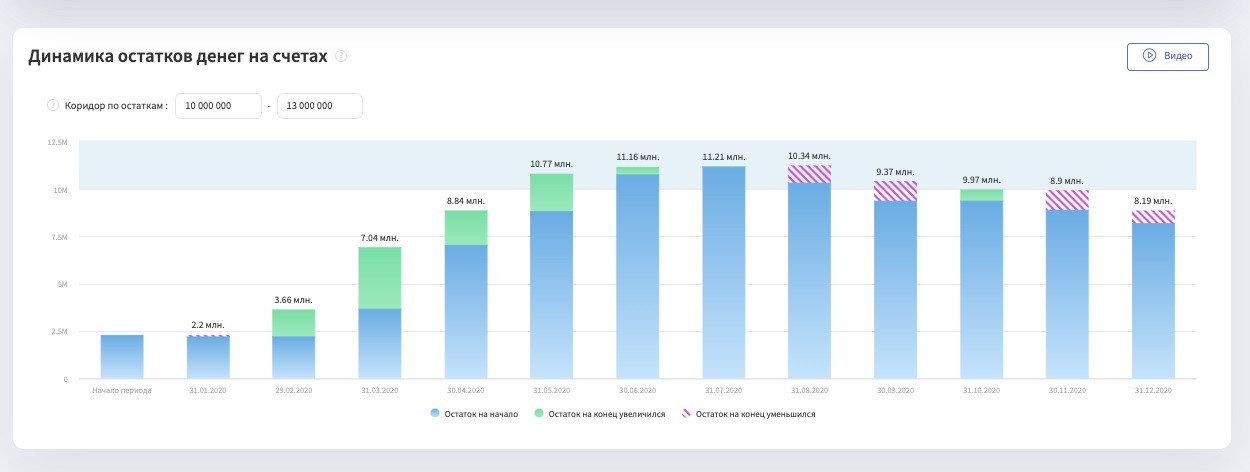Select the blue 31.07.2020 bar
This screenshot has height=472, width=1250.
pyautogui.click(x=723, y=272)
